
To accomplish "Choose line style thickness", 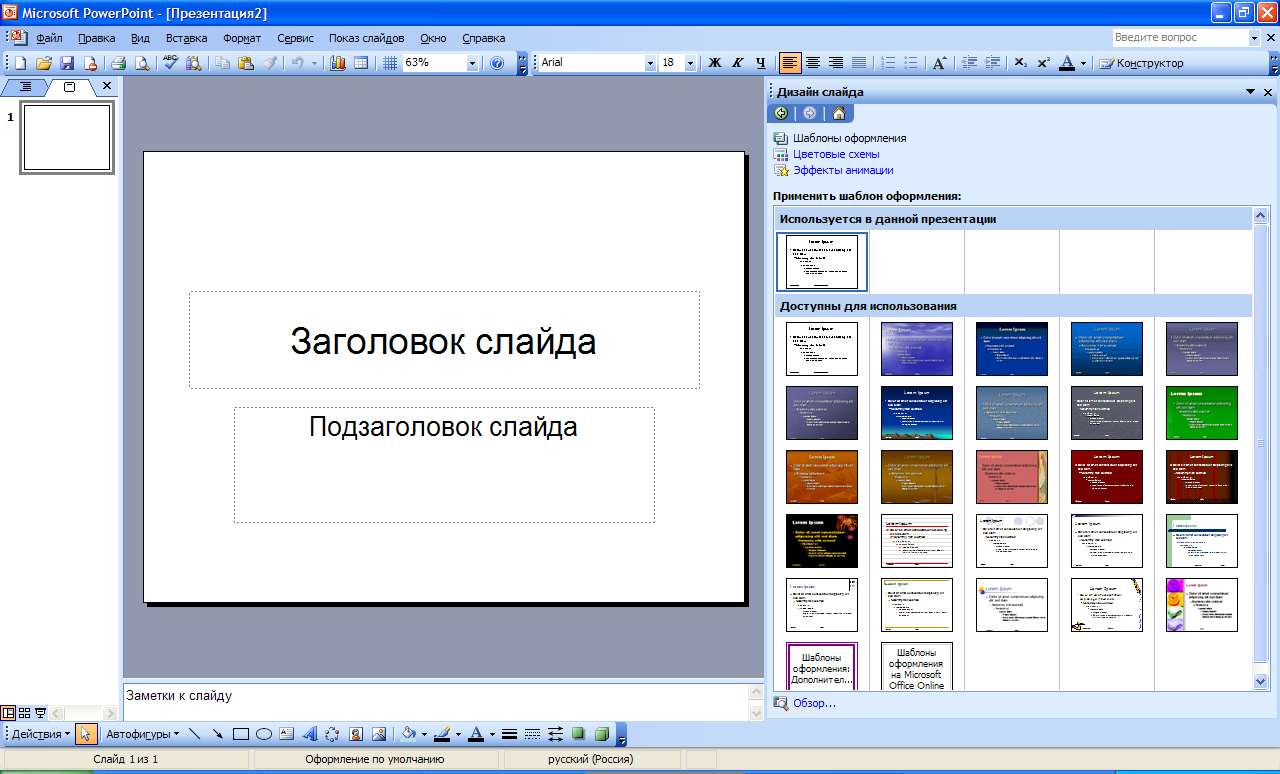I will (x=509, y=734).
